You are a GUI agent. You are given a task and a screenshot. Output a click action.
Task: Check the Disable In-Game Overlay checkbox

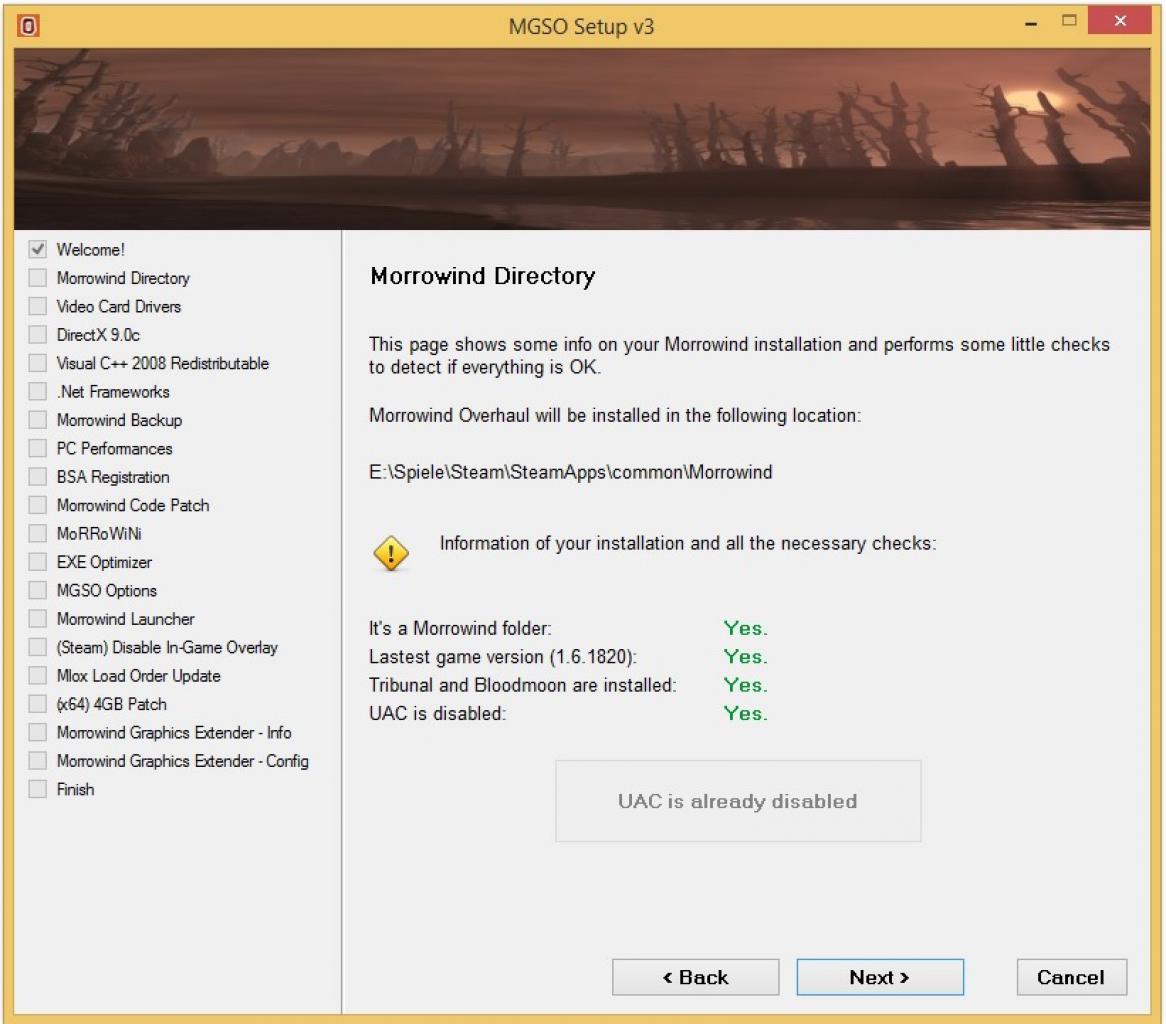pyautogui.click(x=37, y=647)
